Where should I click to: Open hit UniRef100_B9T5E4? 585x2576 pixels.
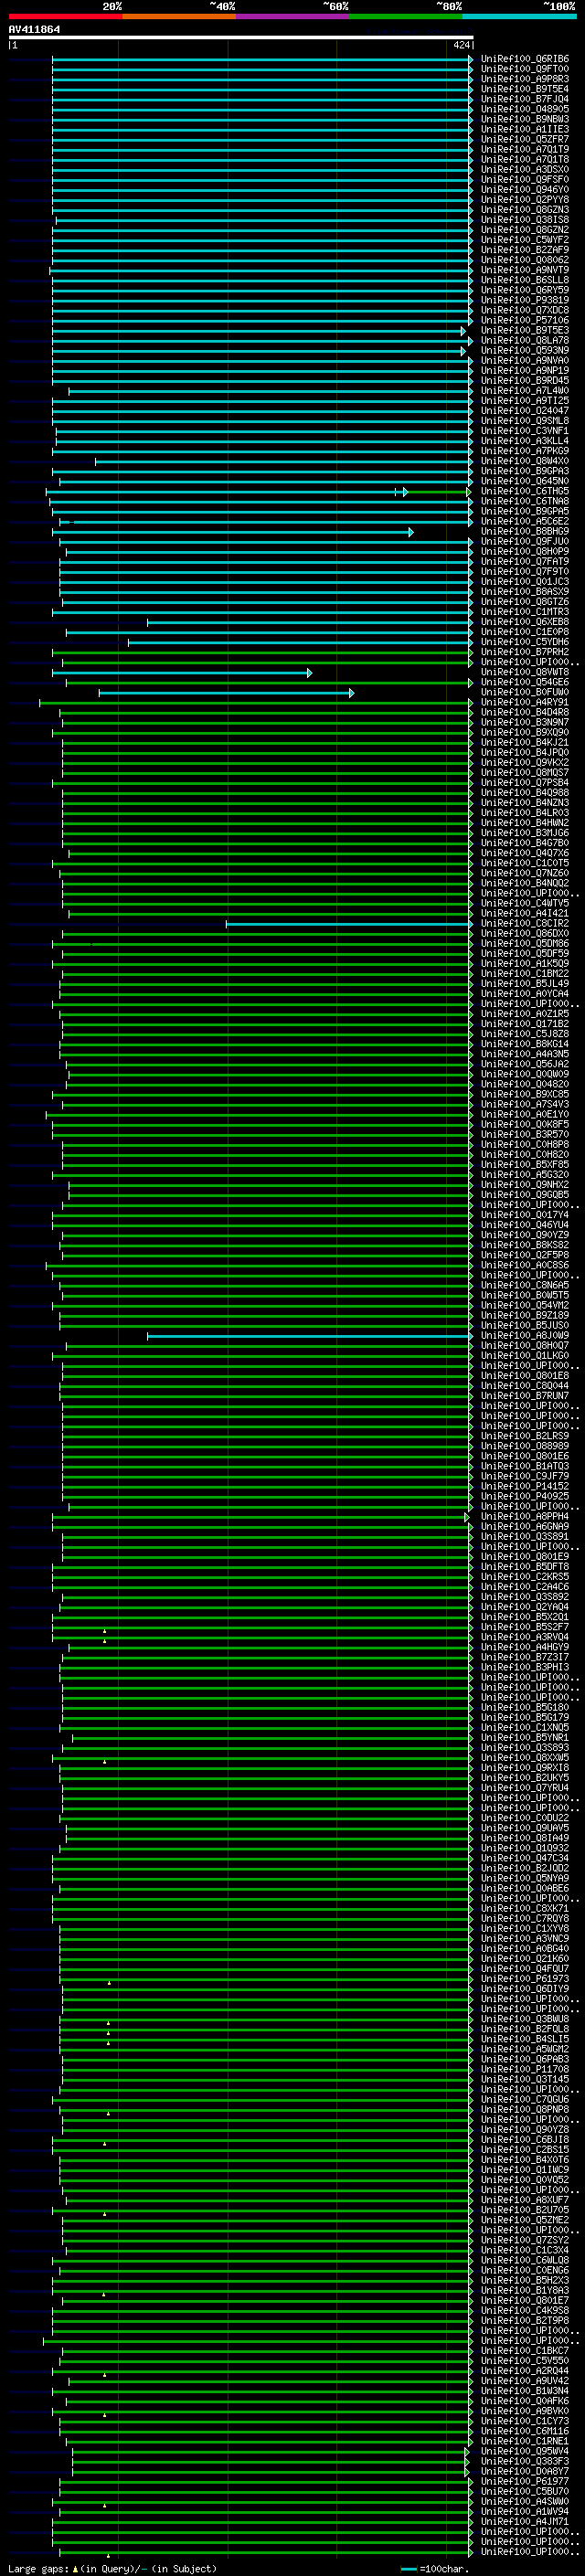[525, 89]
